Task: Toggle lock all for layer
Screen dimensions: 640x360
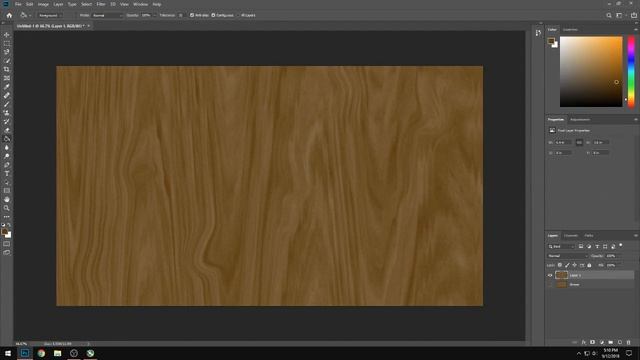Action: tap(589, 265)
